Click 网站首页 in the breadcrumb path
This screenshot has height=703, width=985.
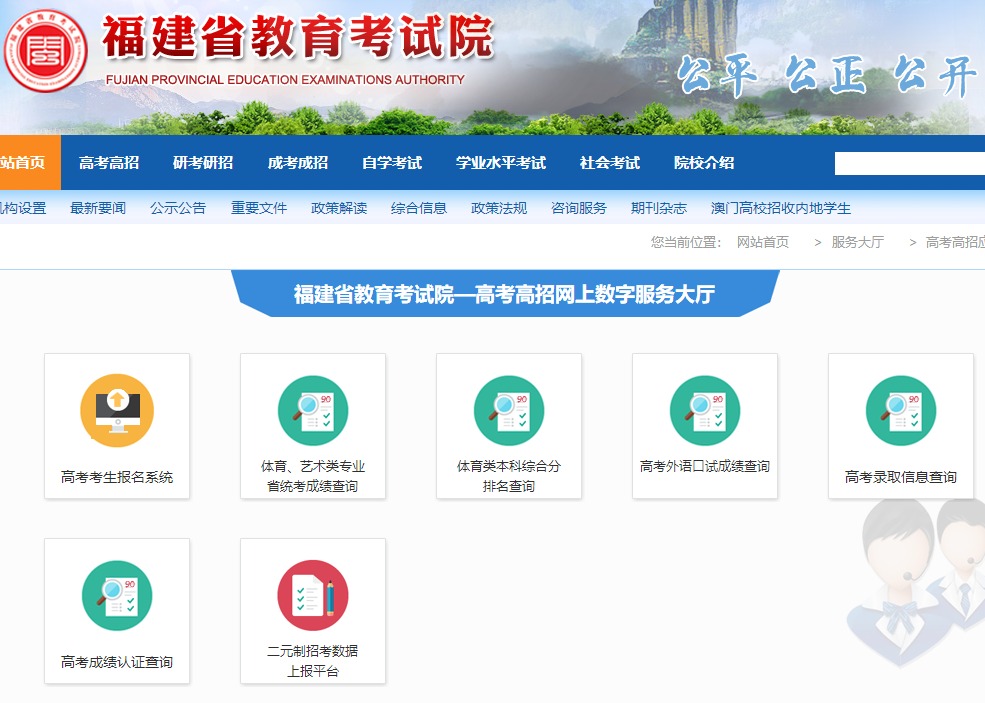click(x=763, y=242)
